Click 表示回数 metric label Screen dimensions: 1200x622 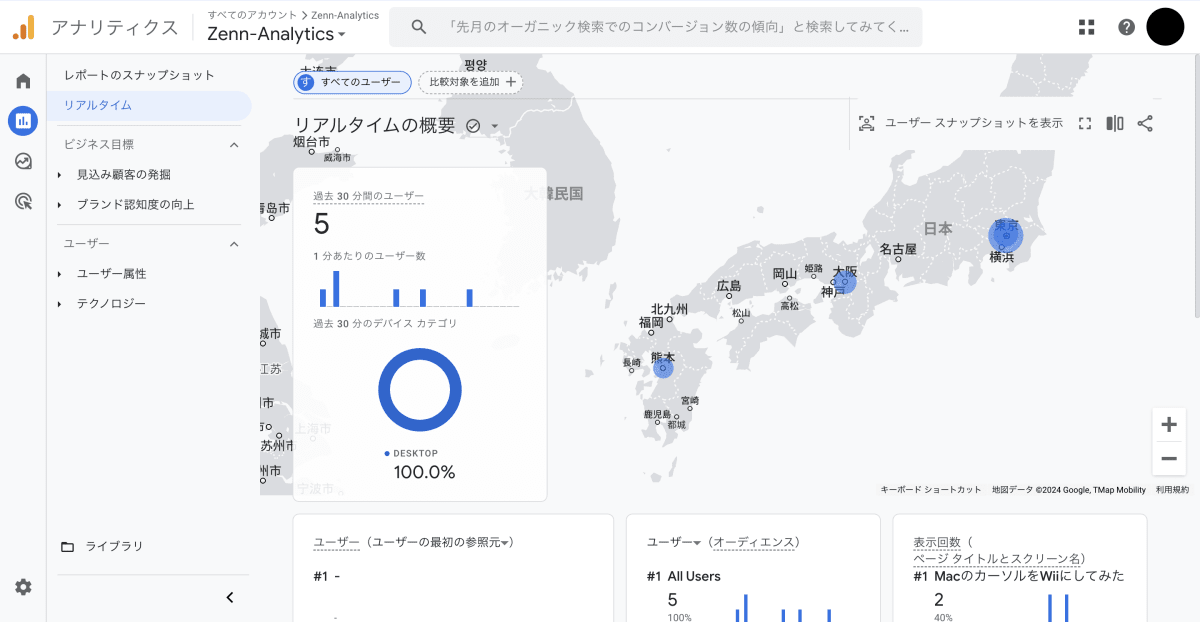pyautogui.click(x=938, y=542)
